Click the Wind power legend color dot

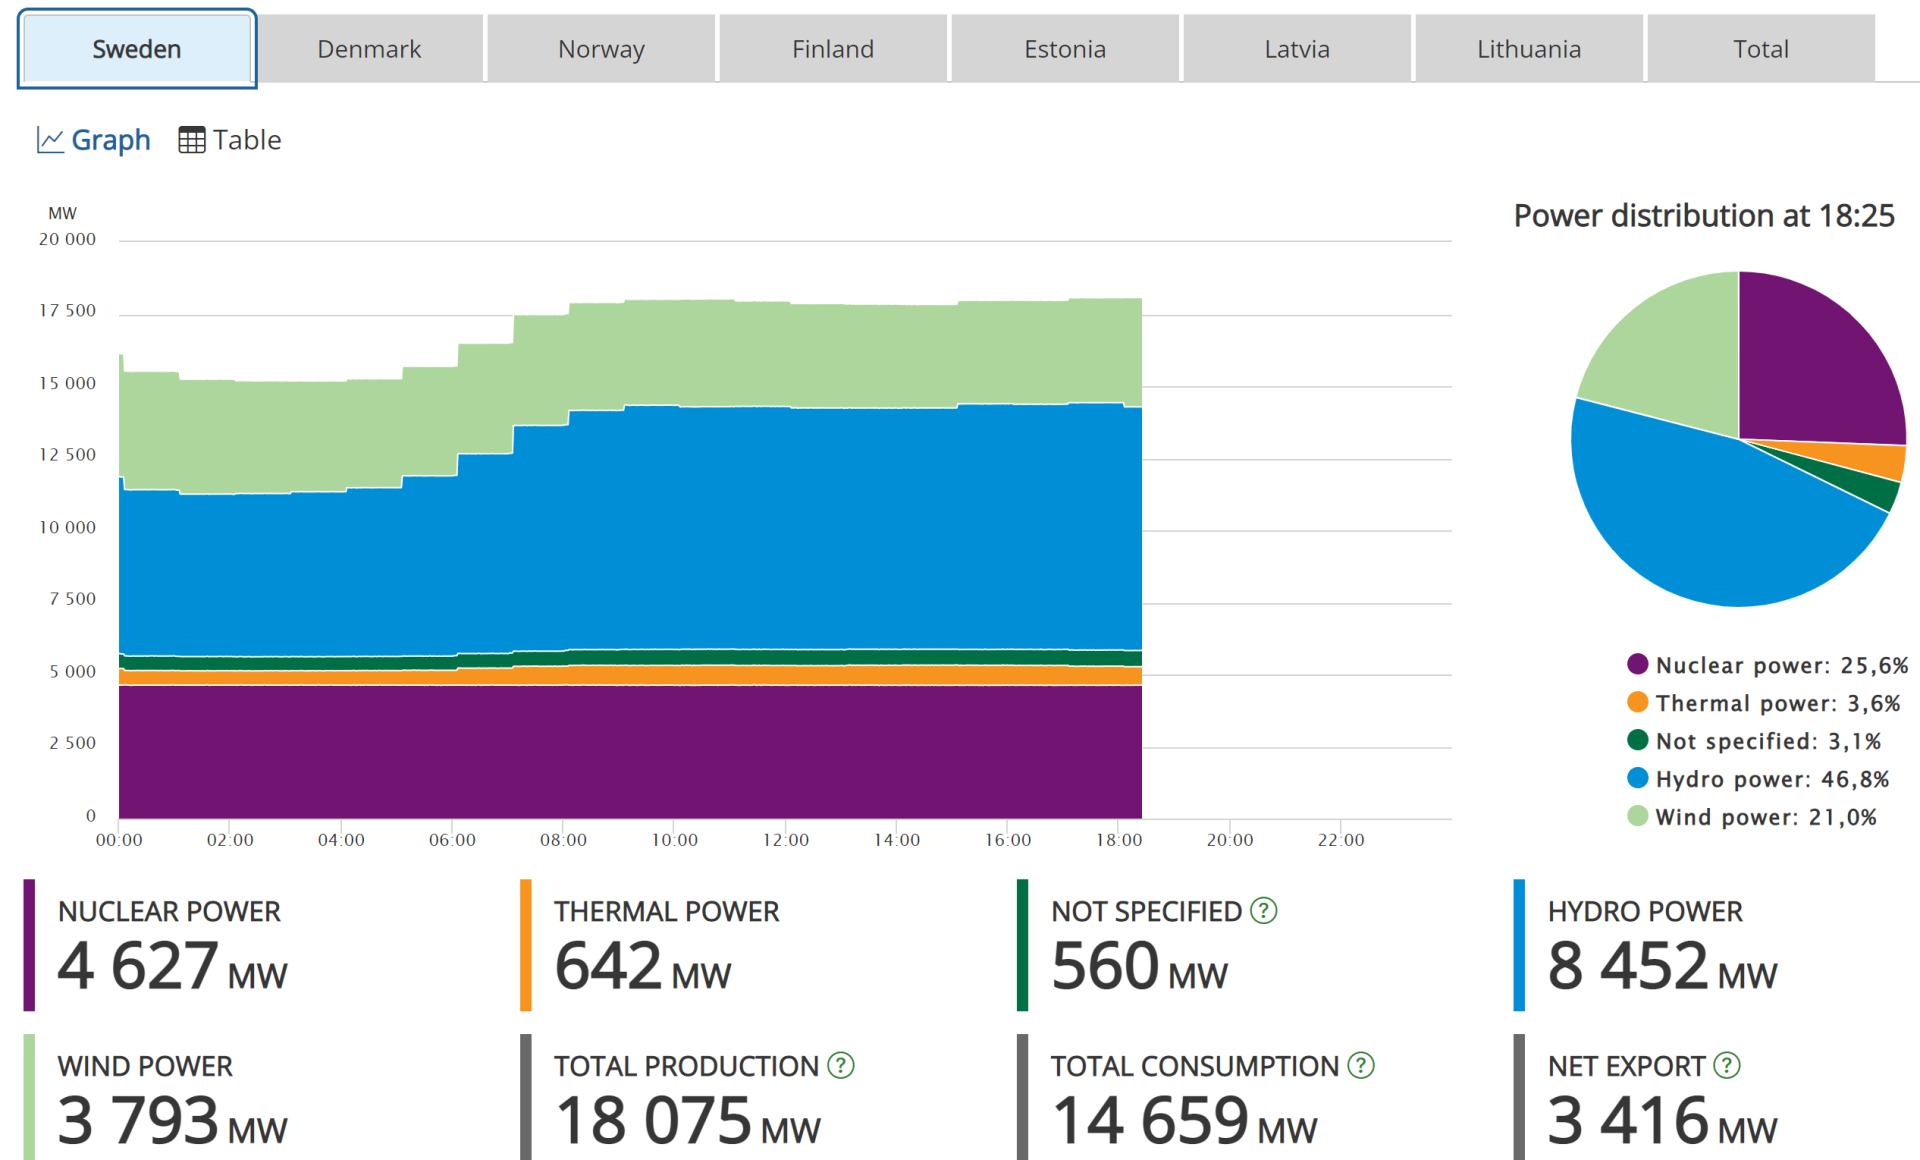click(x=1637, y=817)
